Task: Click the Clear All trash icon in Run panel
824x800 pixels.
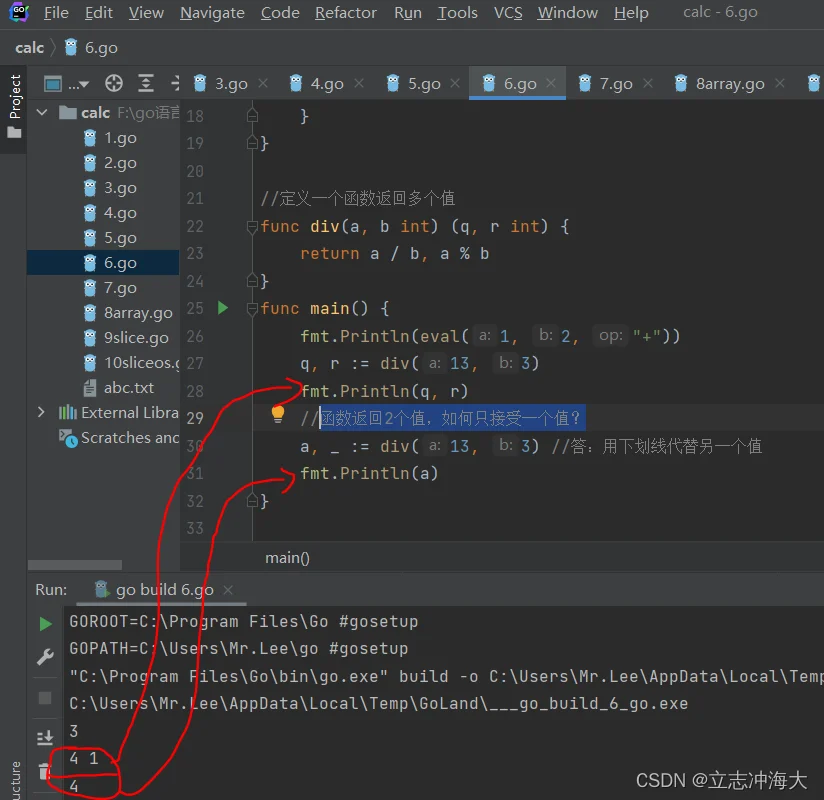Action: (44, 771)
